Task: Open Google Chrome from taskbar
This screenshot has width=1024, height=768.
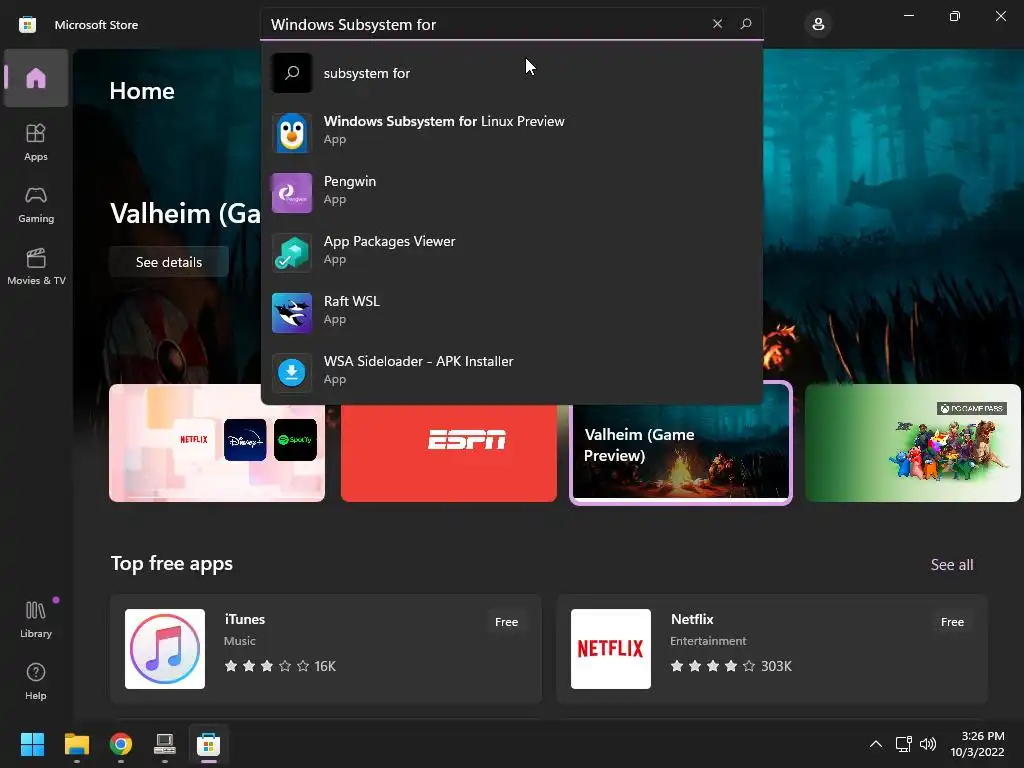Action: pyautogui.click(x=121, y=744)
